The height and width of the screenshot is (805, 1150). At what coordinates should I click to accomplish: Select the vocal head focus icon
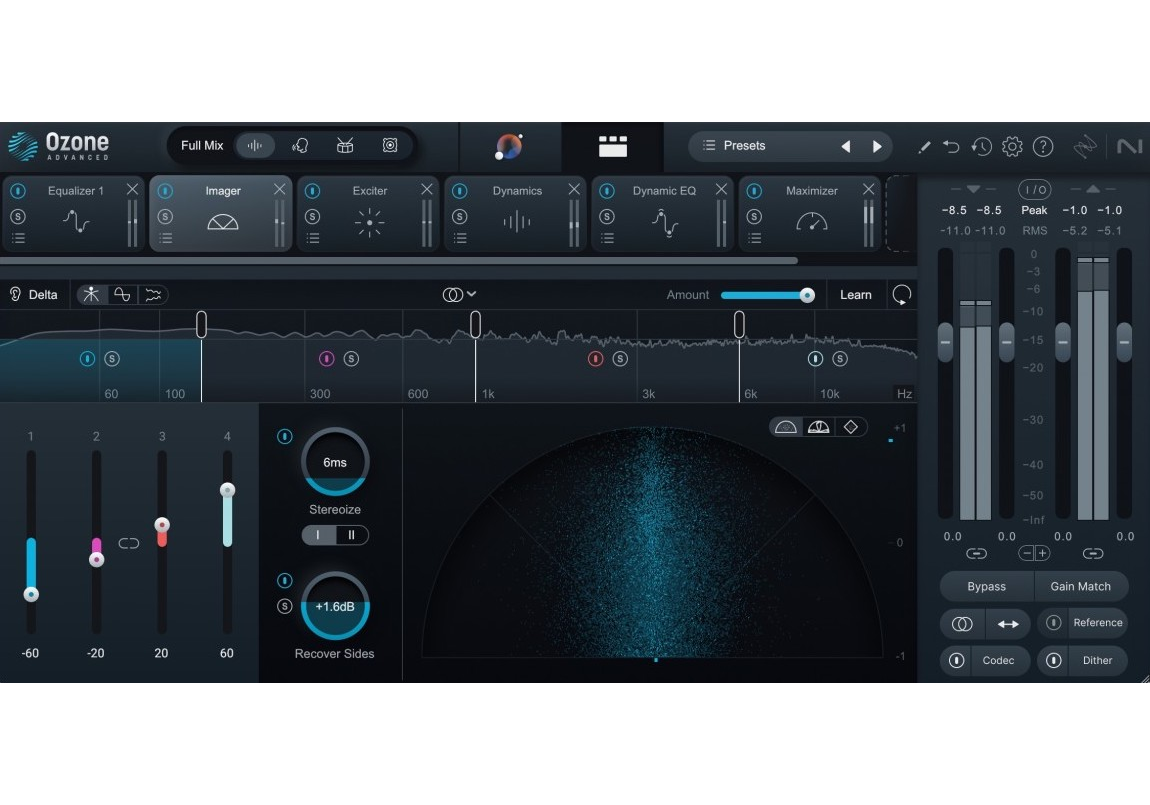(x=300, y=146)
